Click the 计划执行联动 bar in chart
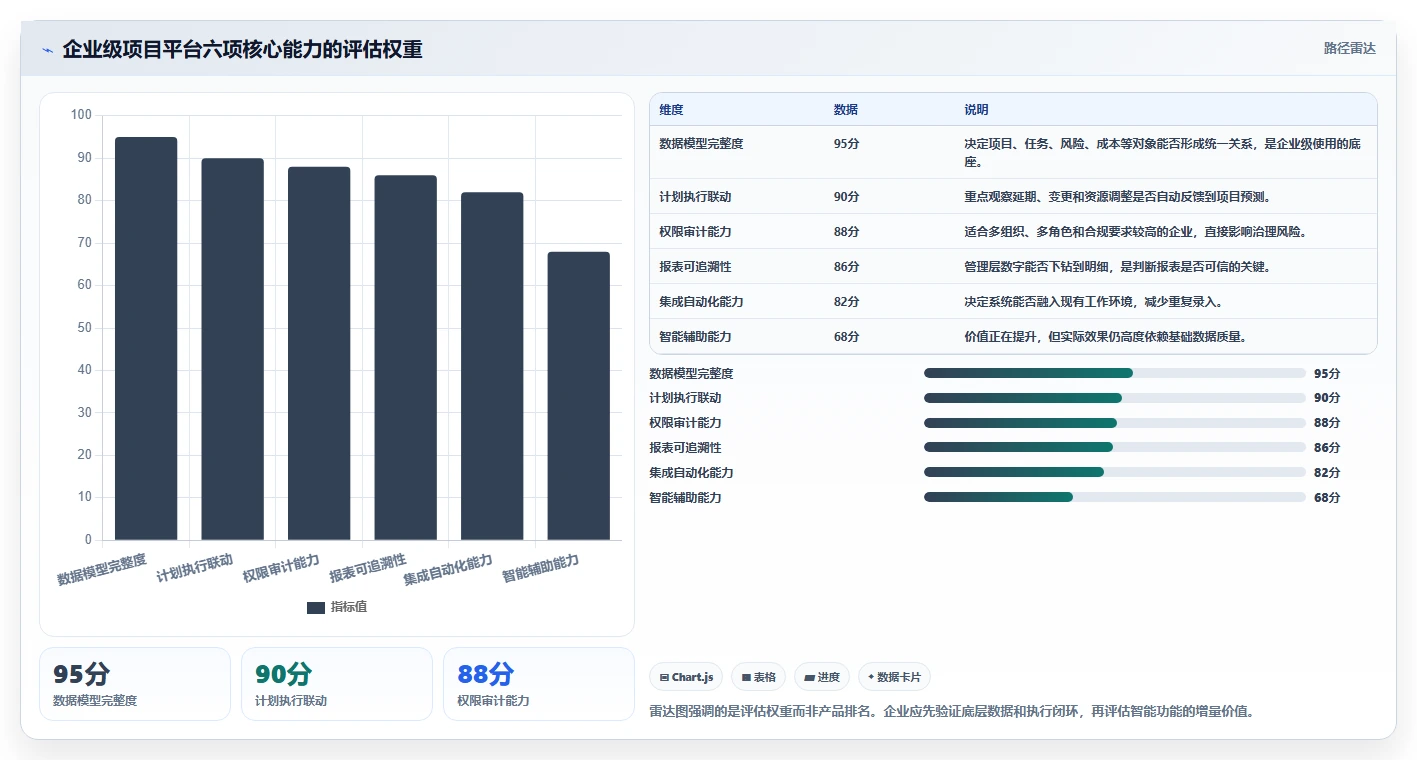Image resolution: width=1417 pixels, height=760 pixels. click(x=233, y=349)
